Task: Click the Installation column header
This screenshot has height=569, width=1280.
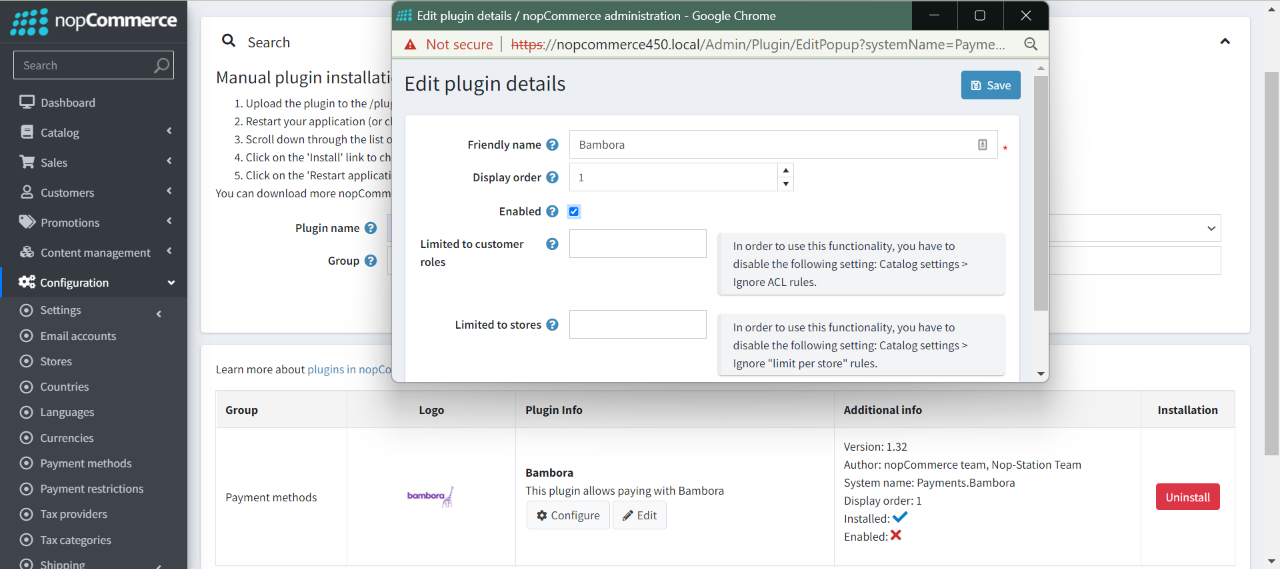Action: pos(1188,410)
